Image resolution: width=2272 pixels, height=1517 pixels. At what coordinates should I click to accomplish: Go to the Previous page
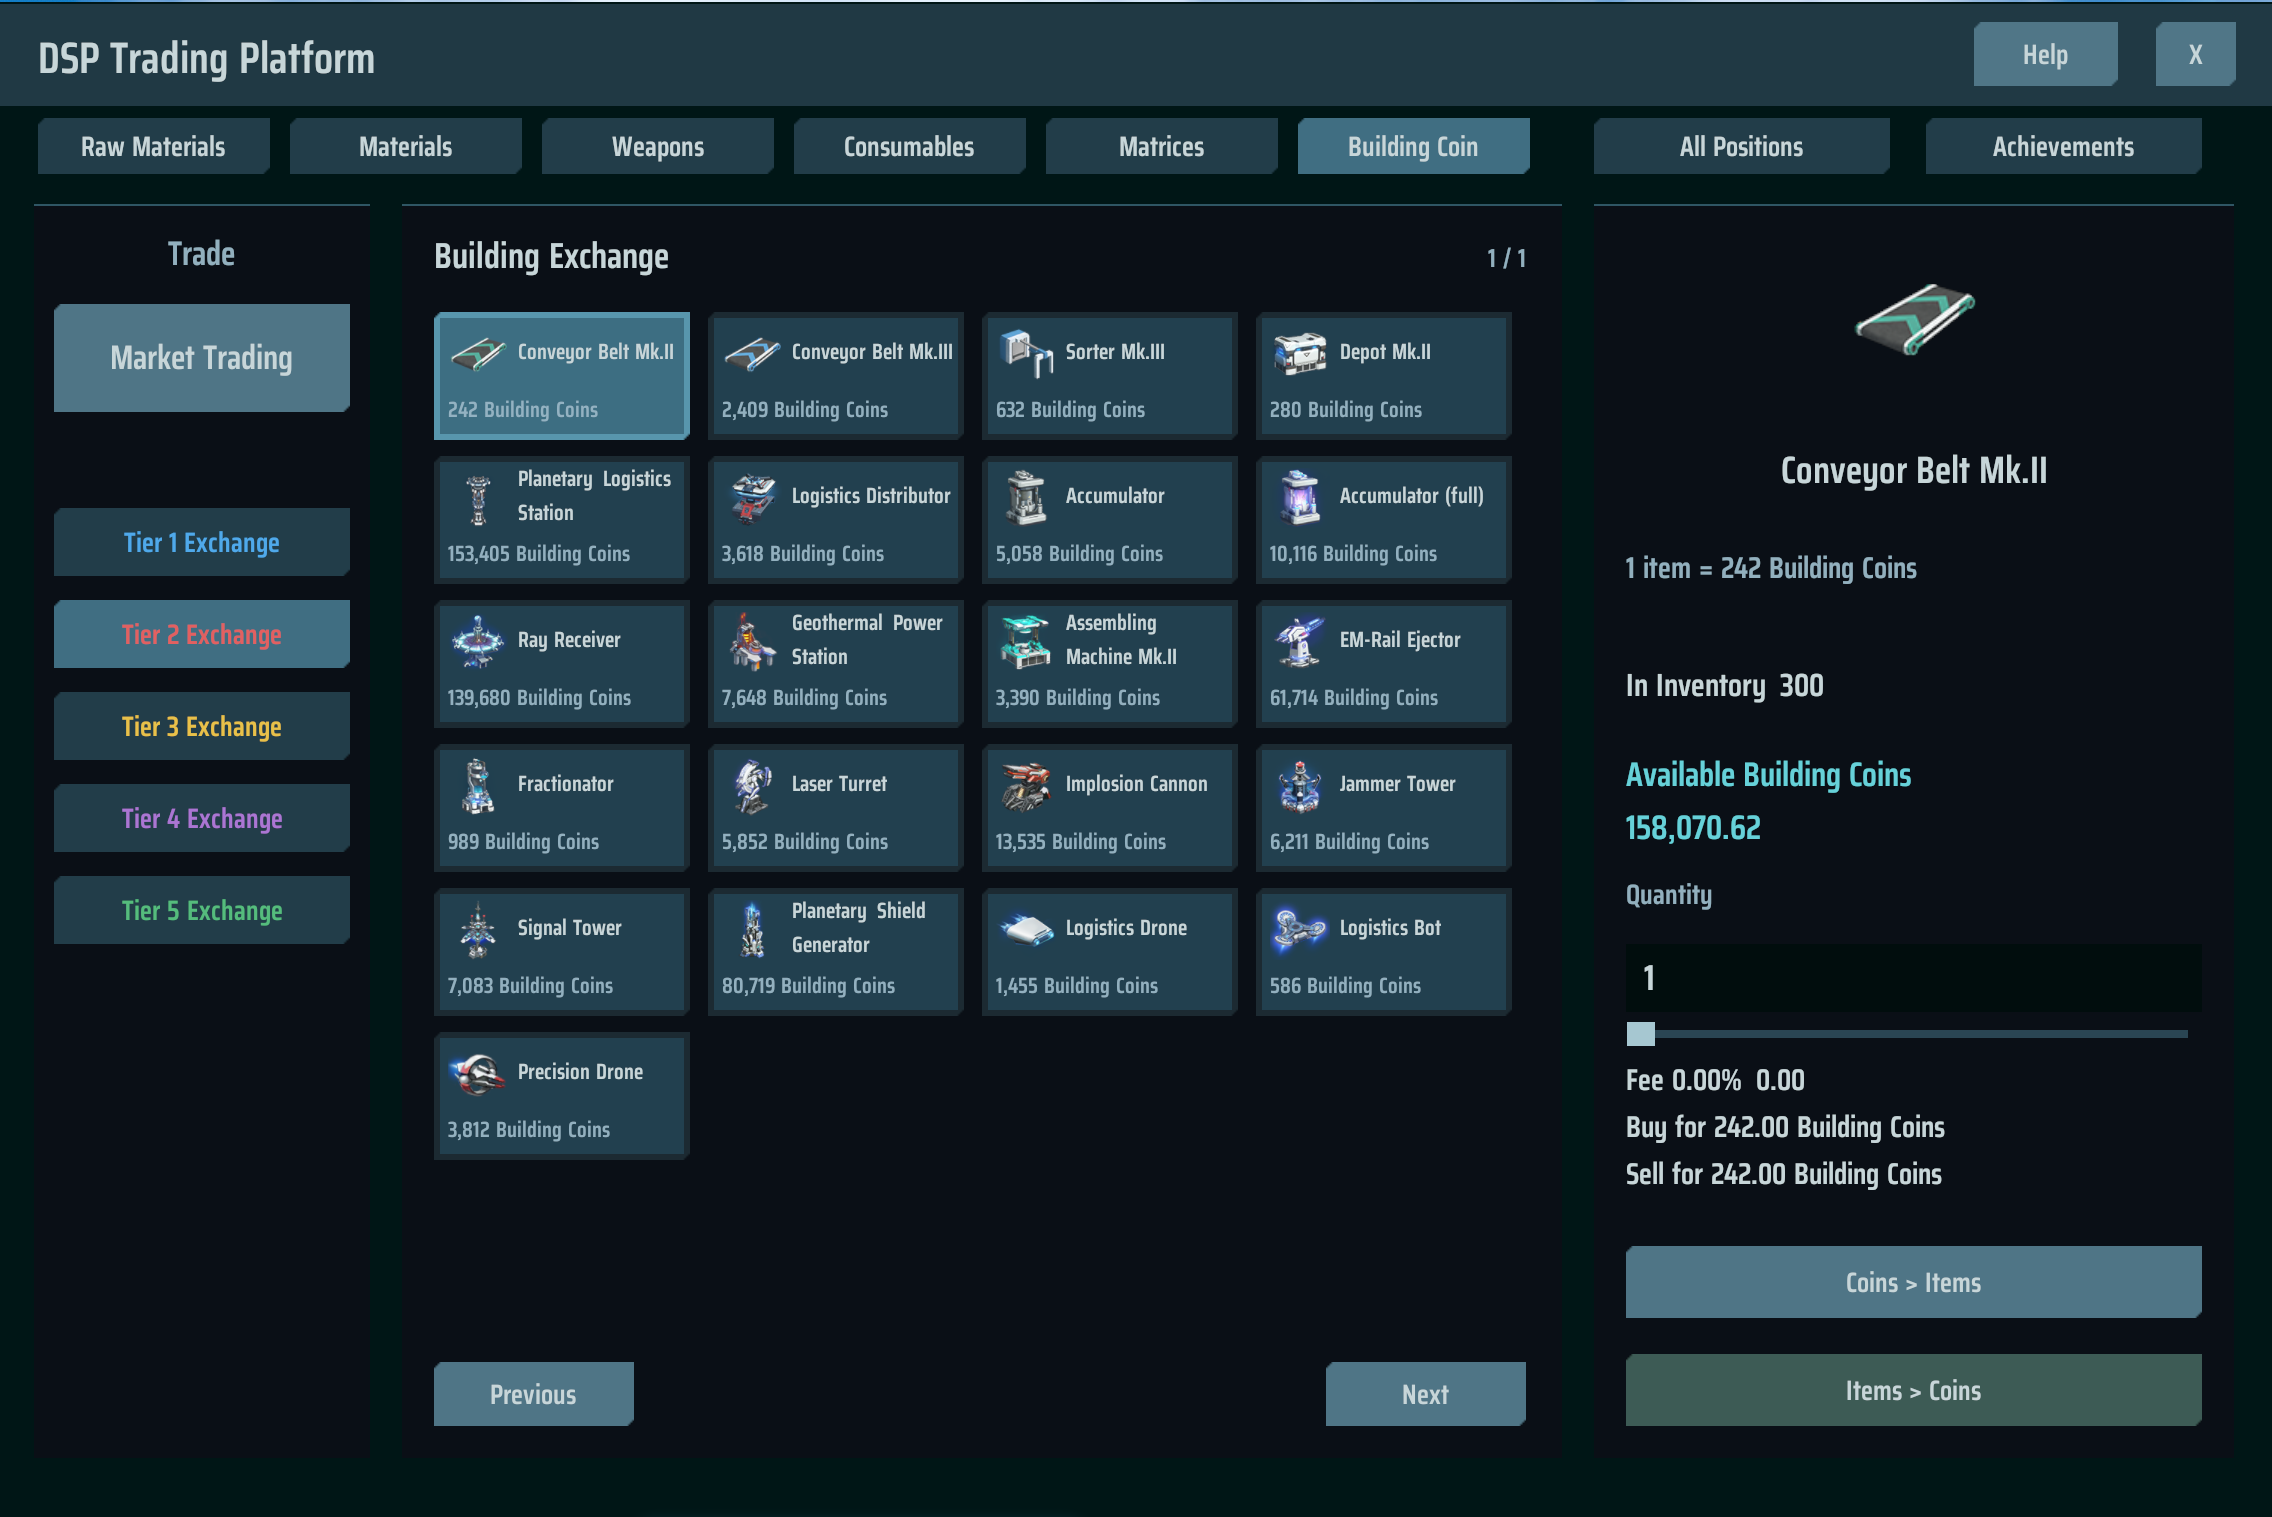534,1394
